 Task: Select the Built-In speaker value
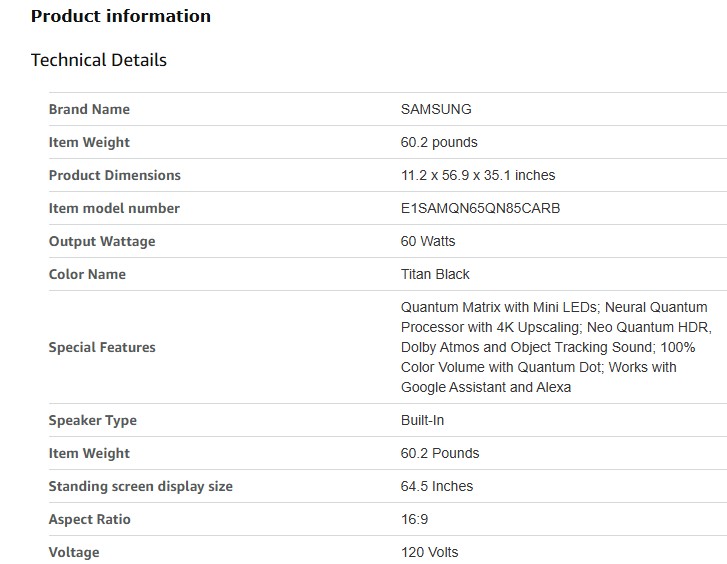point(422,420)
